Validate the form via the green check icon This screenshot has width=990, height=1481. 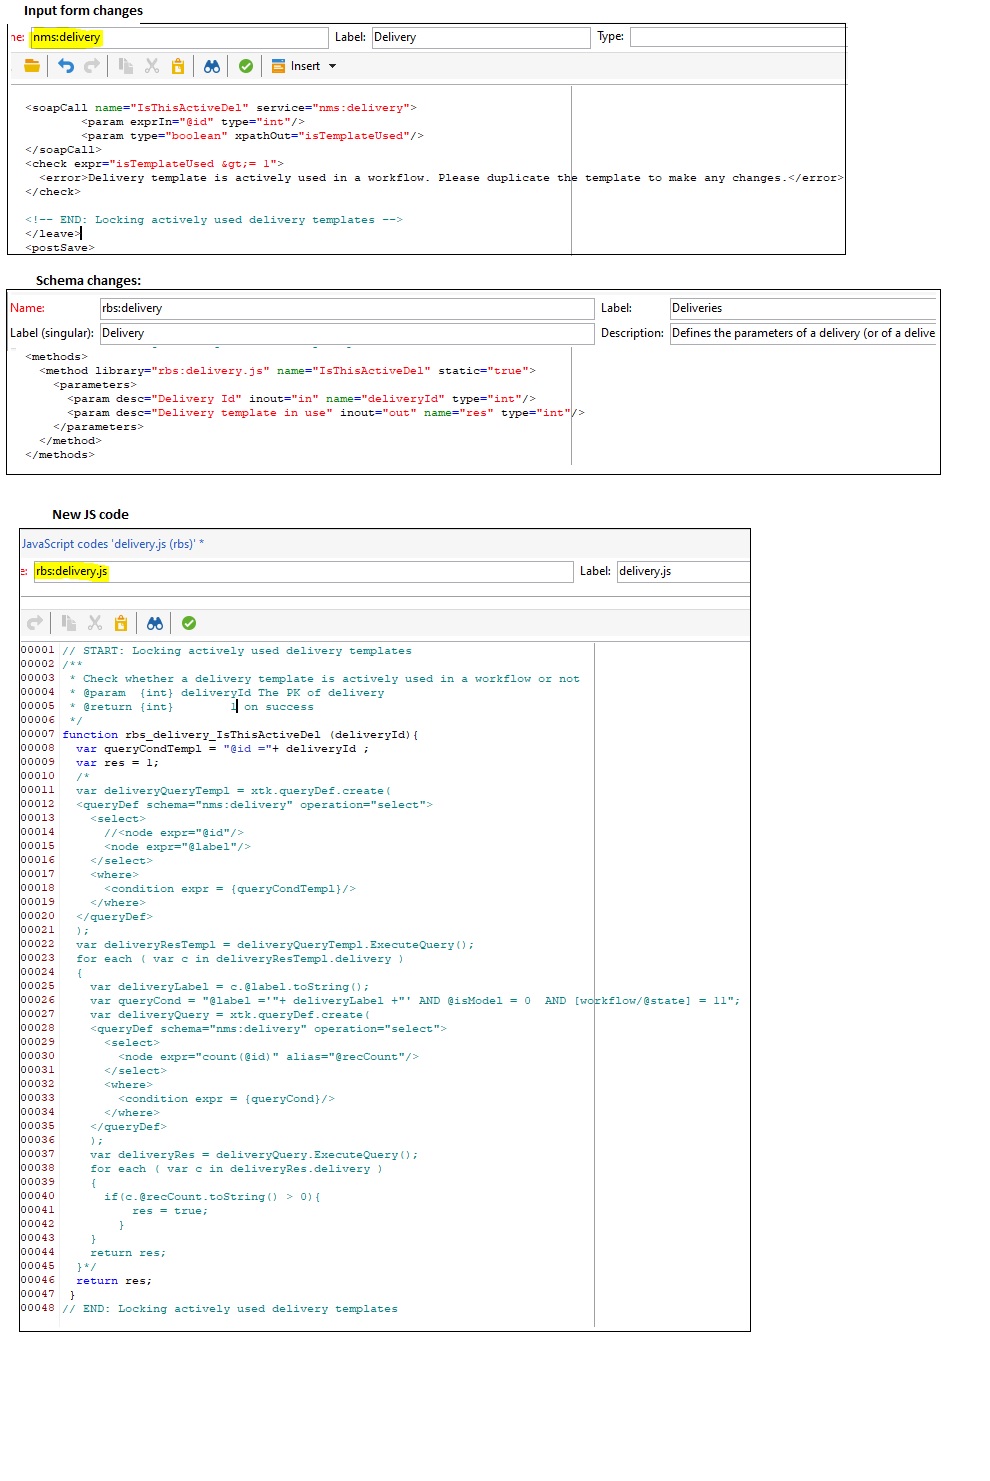coord(246,66)
